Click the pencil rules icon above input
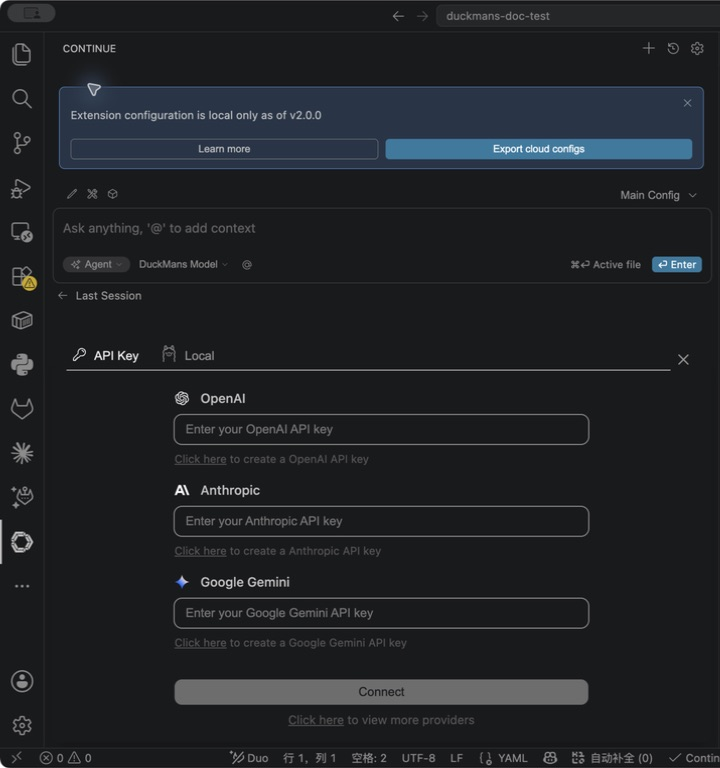 [x=72, y=194]
